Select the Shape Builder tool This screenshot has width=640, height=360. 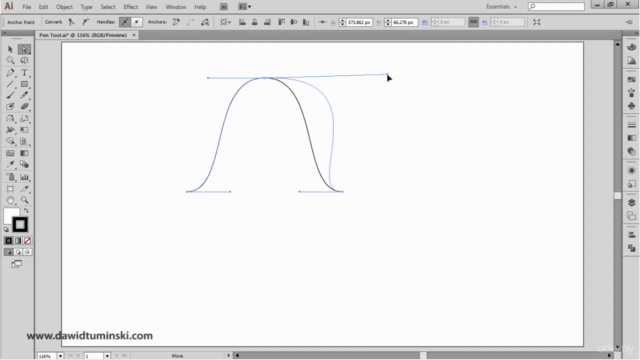(10, 141)
